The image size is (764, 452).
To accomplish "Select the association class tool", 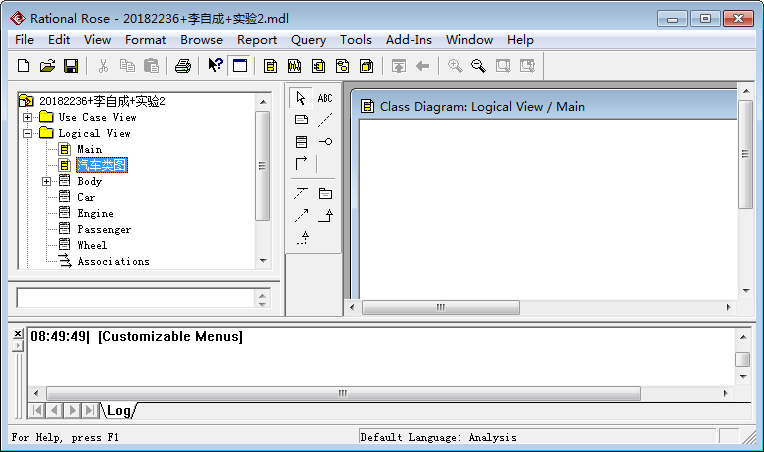I will click(x=301, y=194).
